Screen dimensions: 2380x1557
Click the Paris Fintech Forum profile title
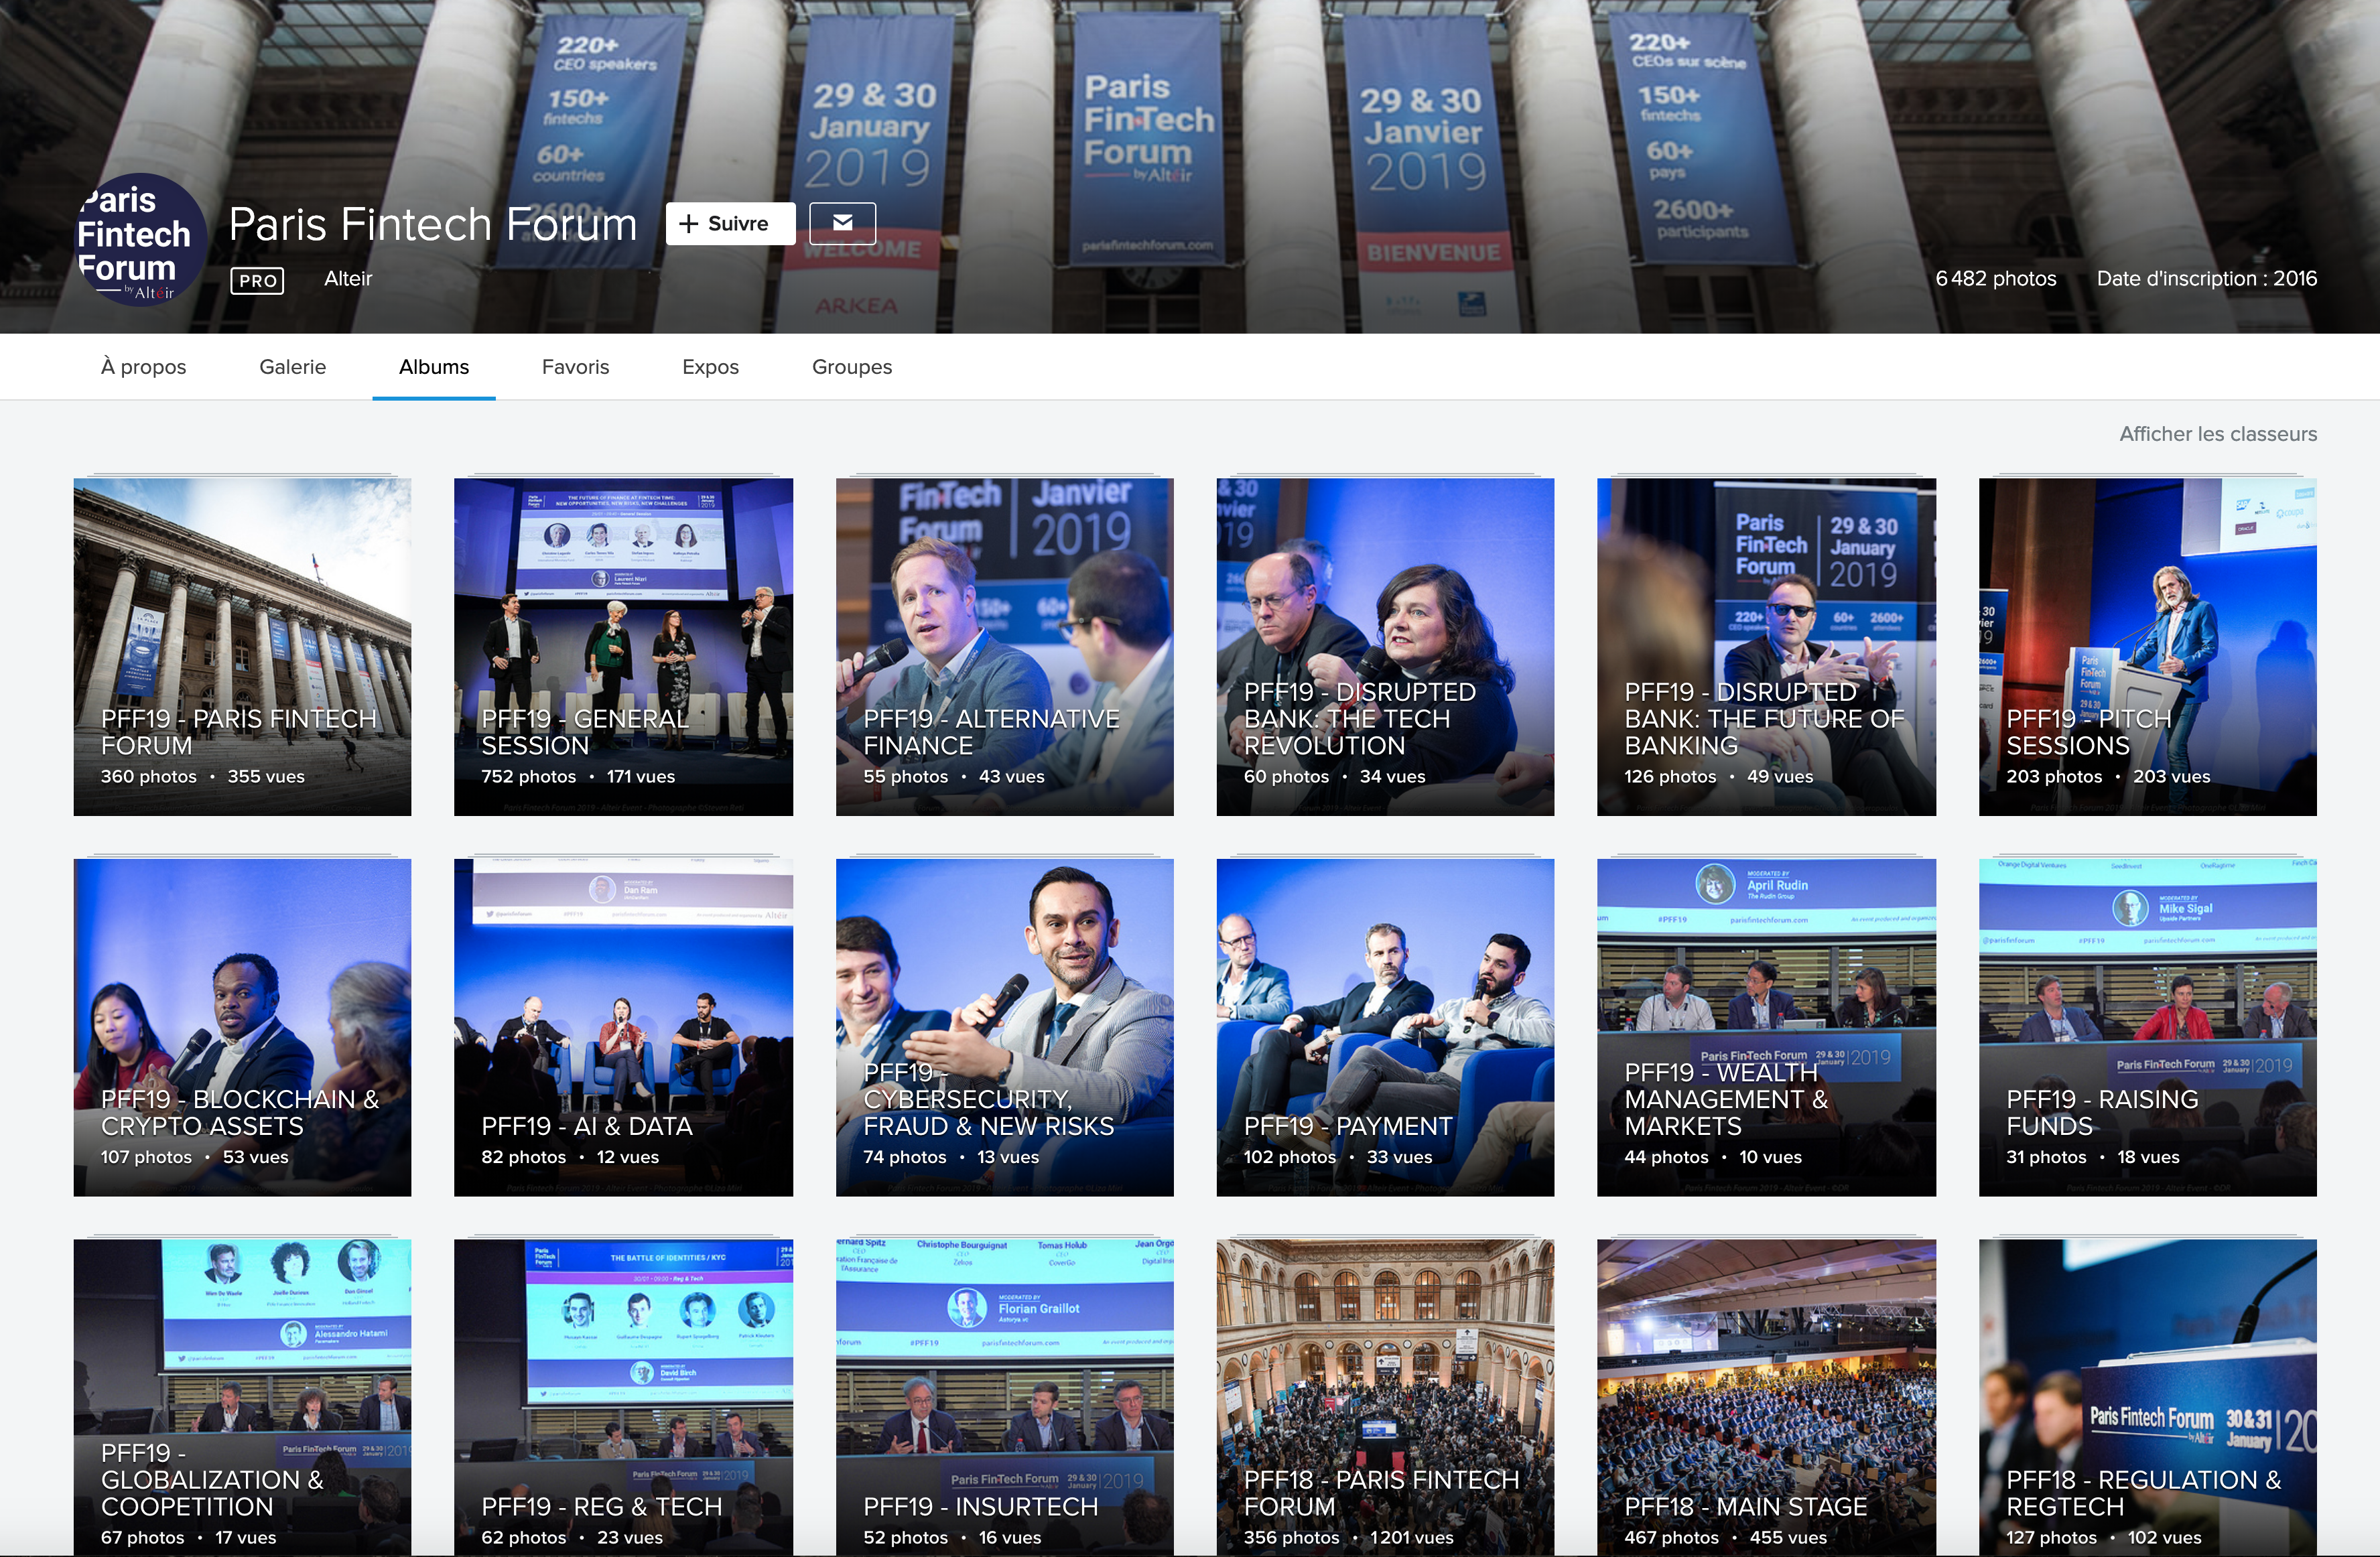(433, 224)
